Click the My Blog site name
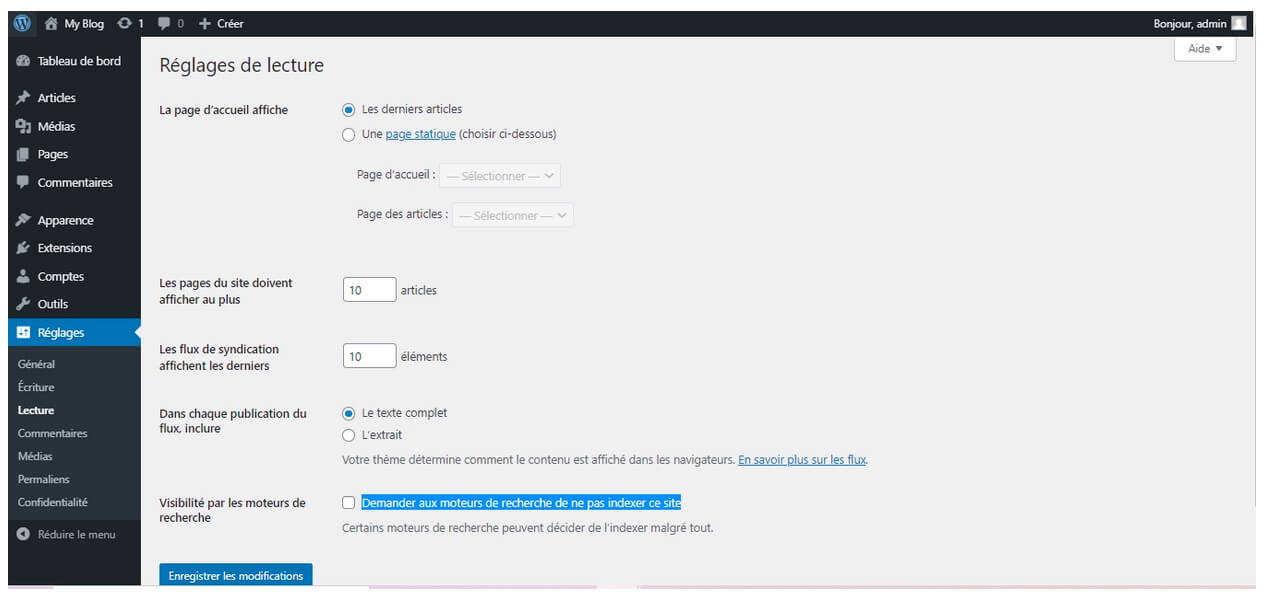This screenshot has height=602, width=1270. [84, 24]
